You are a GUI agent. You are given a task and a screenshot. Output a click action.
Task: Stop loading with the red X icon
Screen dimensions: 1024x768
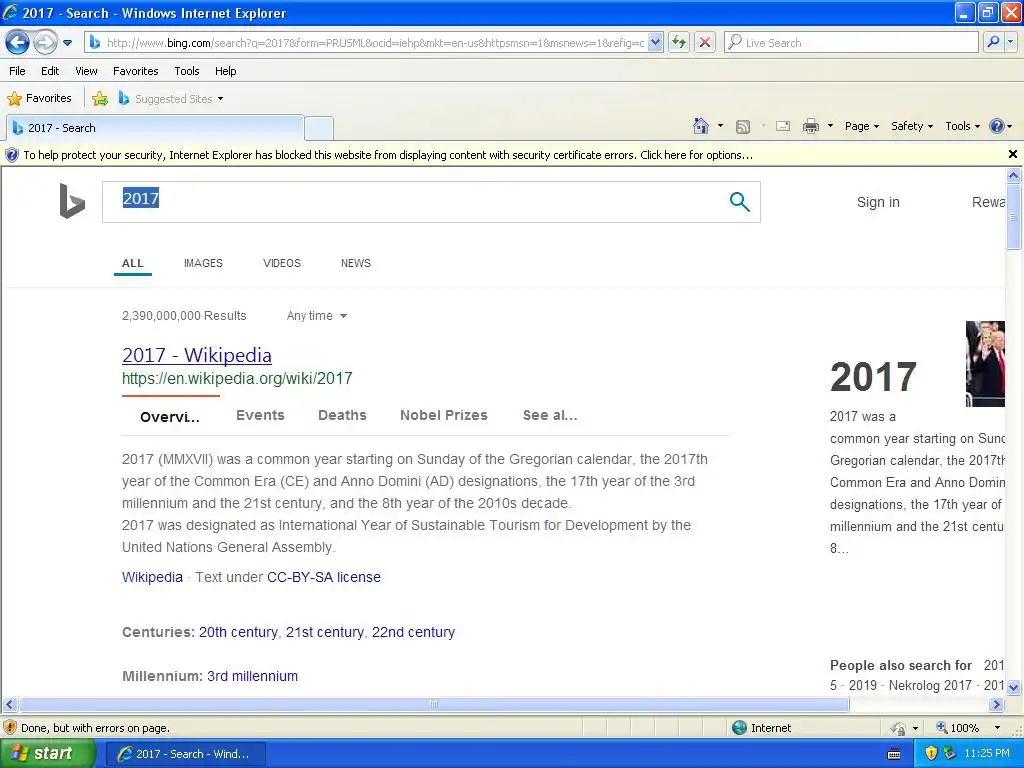point(705,43)
